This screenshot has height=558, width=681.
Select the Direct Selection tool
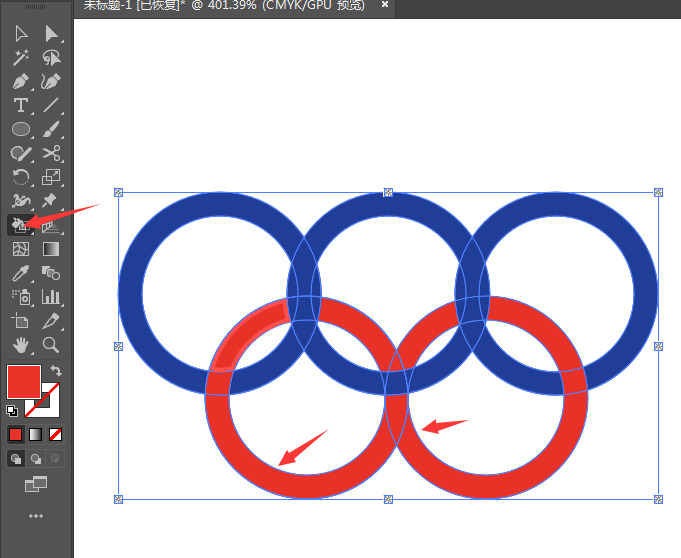(x=51, y=33)
